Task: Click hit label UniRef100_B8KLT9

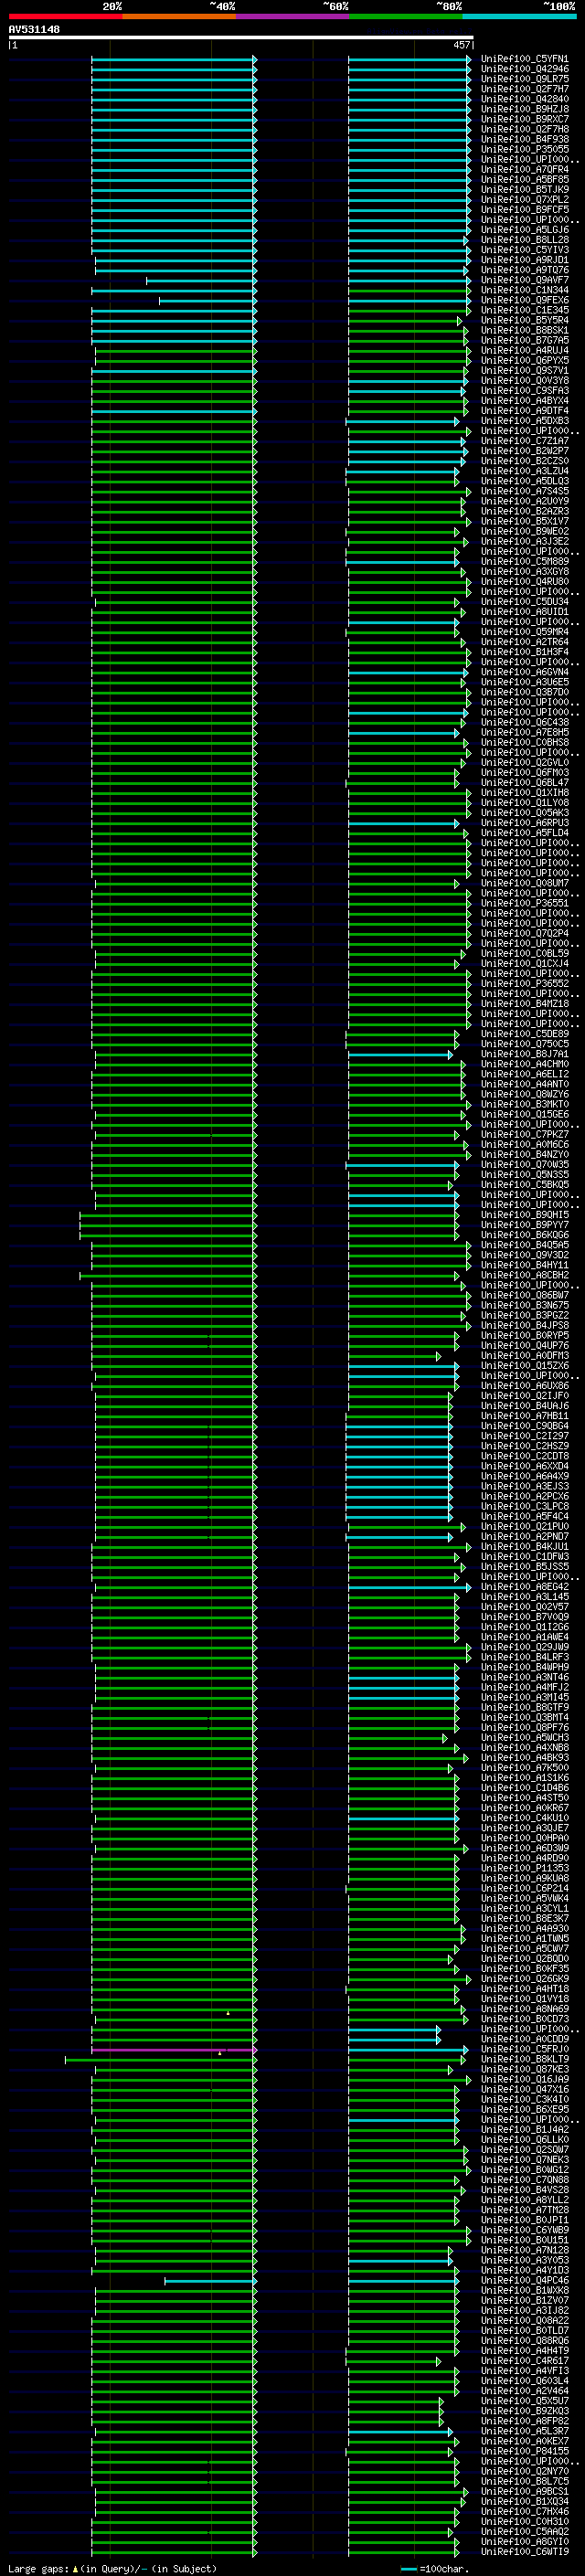Action: coord(525,2059)
